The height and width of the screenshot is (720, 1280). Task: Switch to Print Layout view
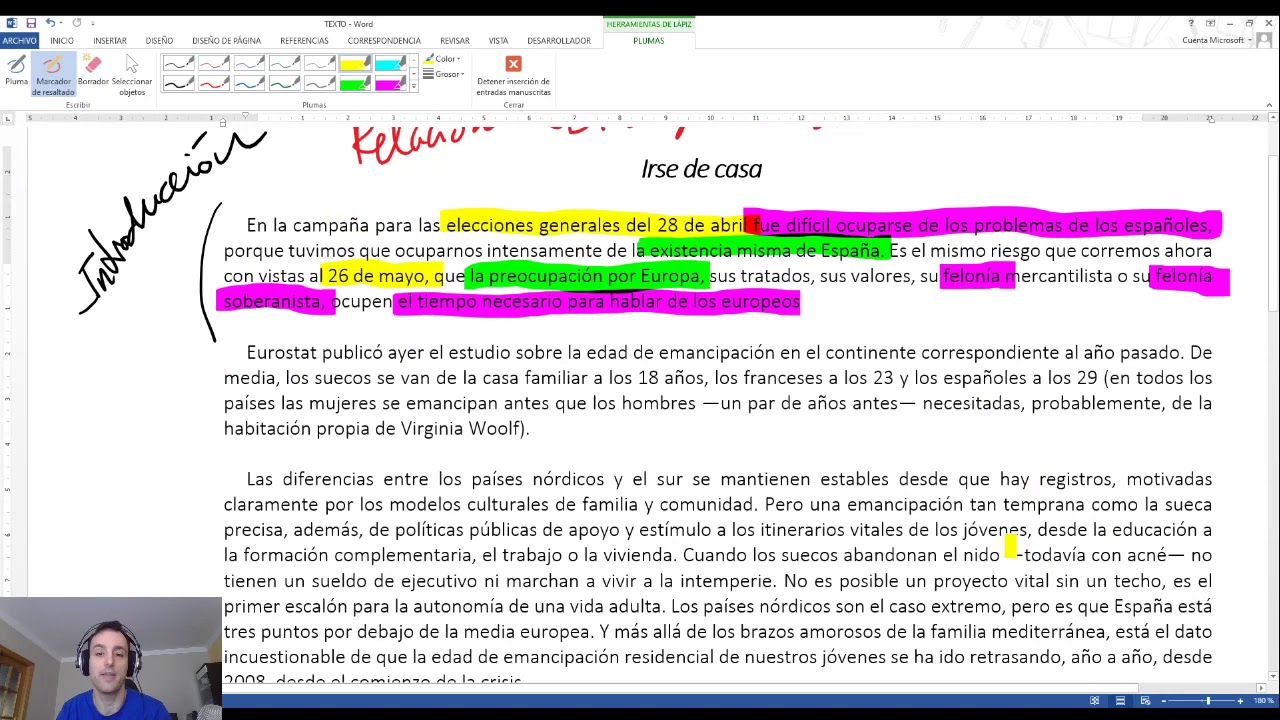pyautogui.click(x=1120, y=701)
